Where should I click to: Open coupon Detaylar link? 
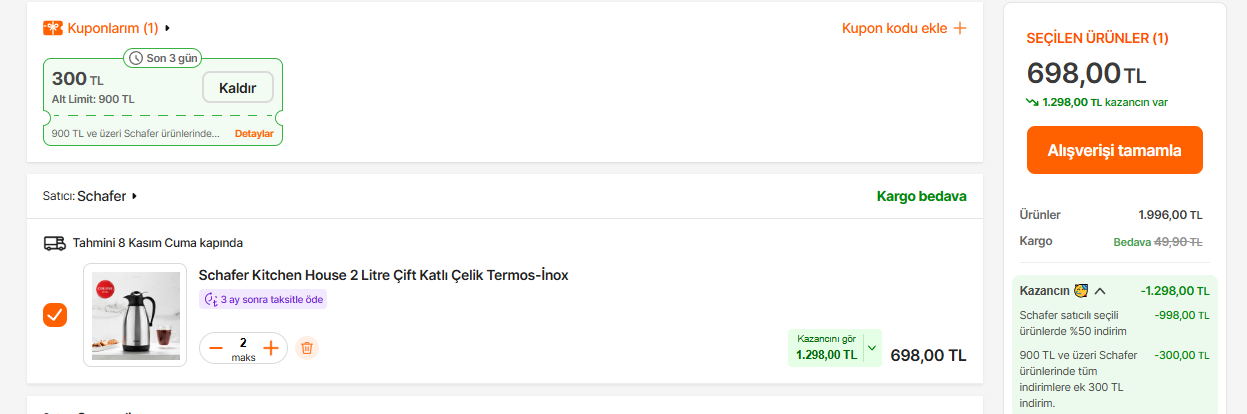254,134
